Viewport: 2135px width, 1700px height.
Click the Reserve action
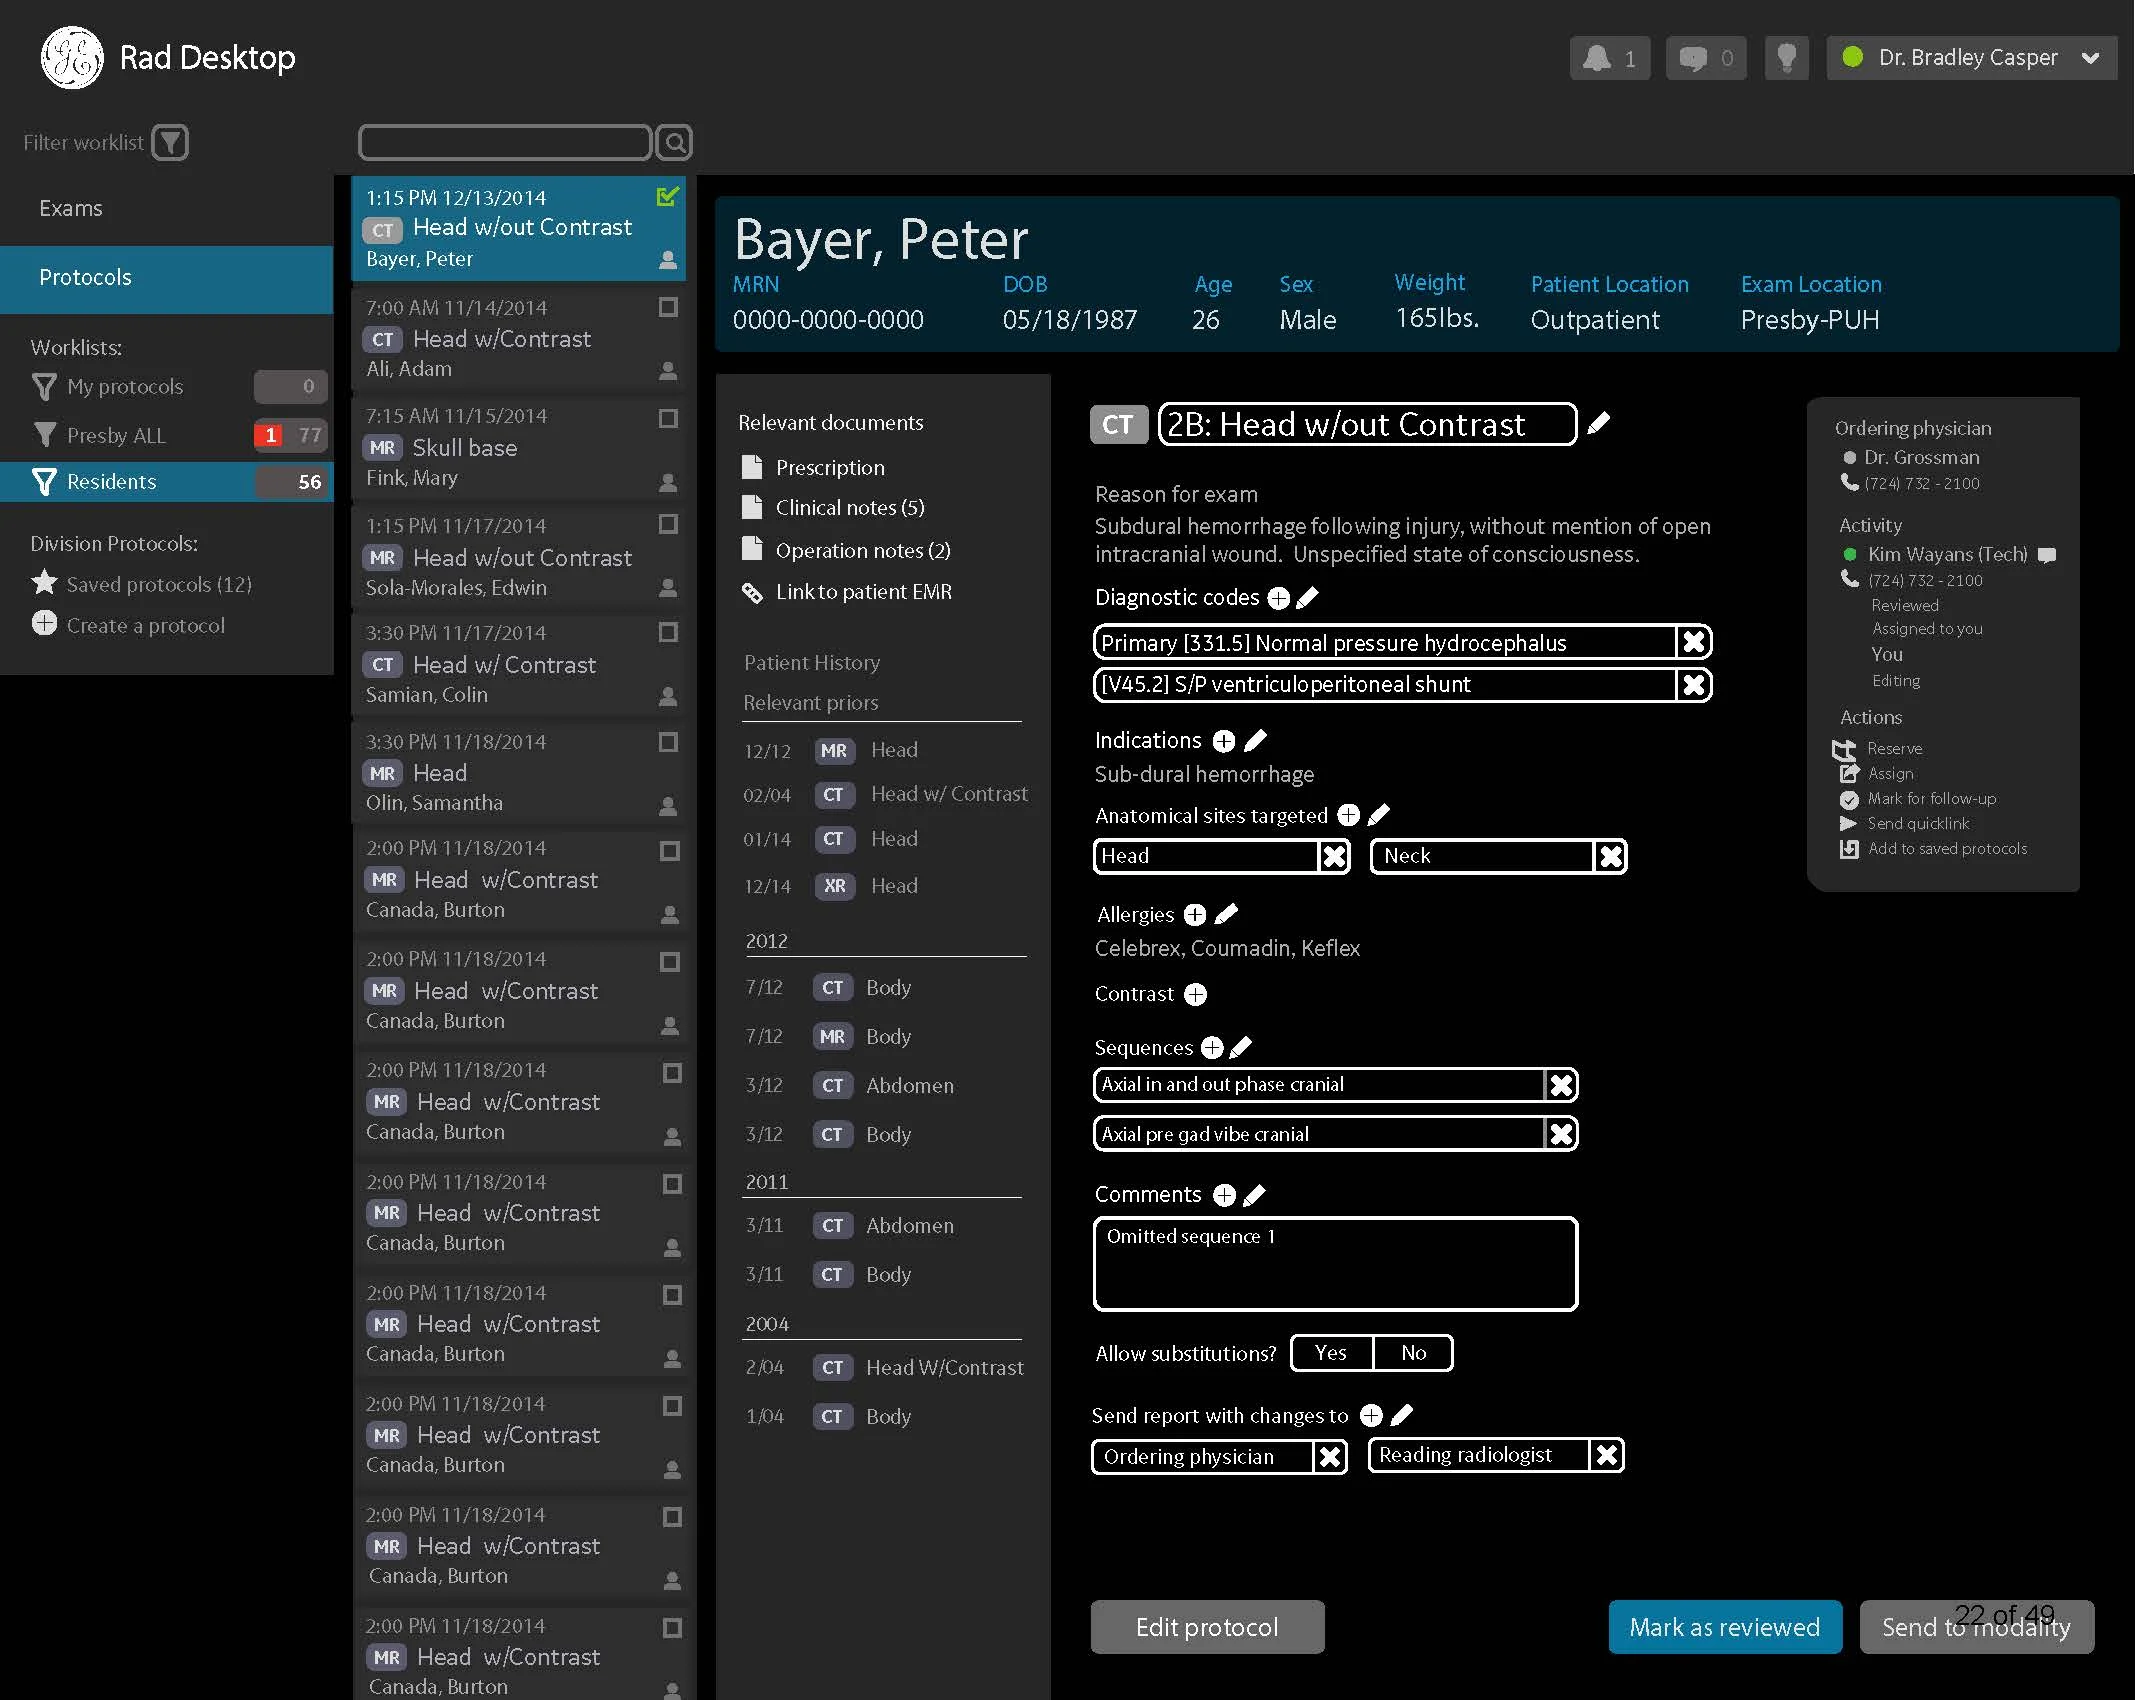pos(1877,749)
